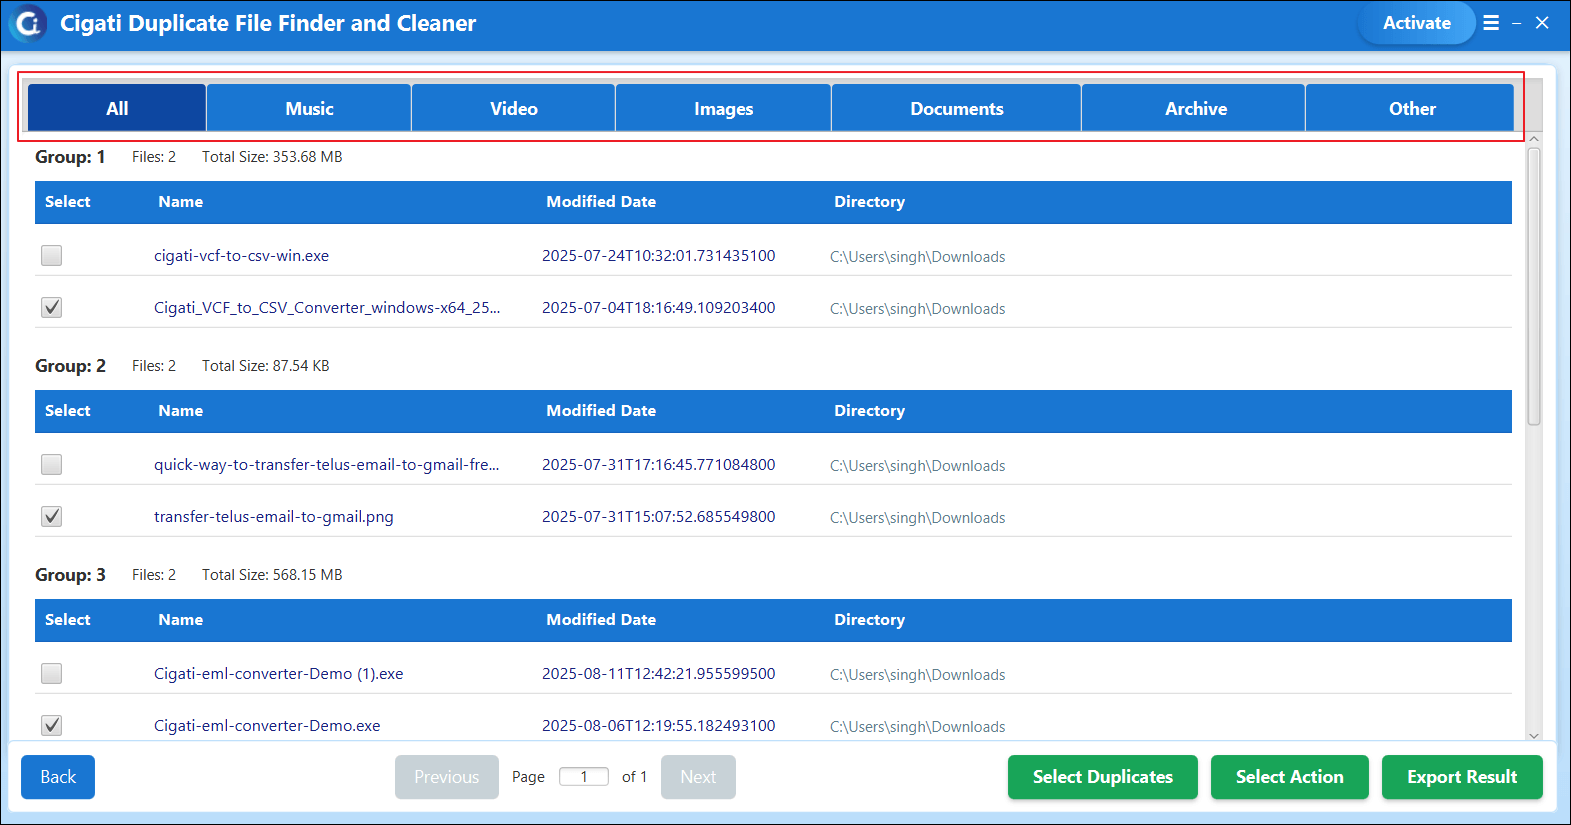Click Group 1 Name column header

pos(180,202)
